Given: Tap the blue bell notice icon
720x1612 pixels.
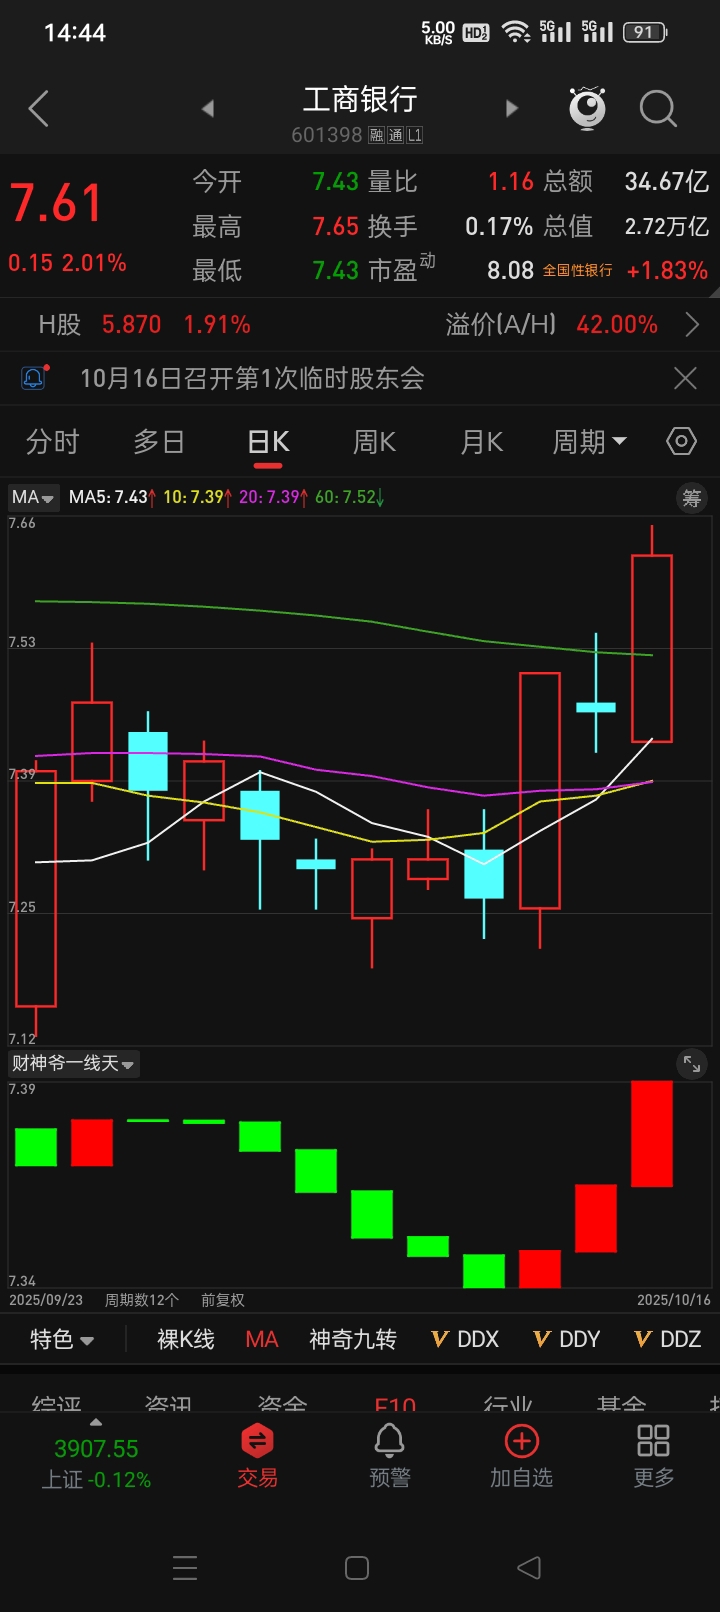Looking at the screenshot, I should (34, 378).
